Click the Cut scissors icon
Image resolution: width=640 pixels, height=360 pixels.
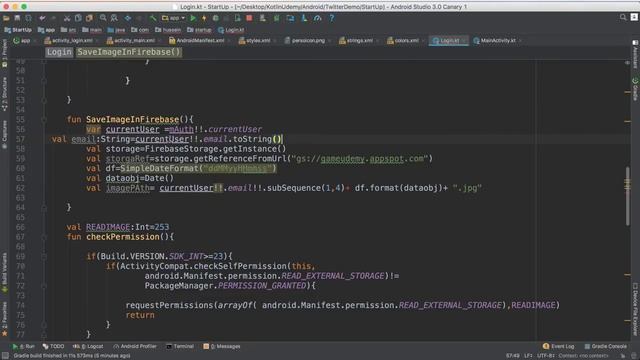(67, 18)
